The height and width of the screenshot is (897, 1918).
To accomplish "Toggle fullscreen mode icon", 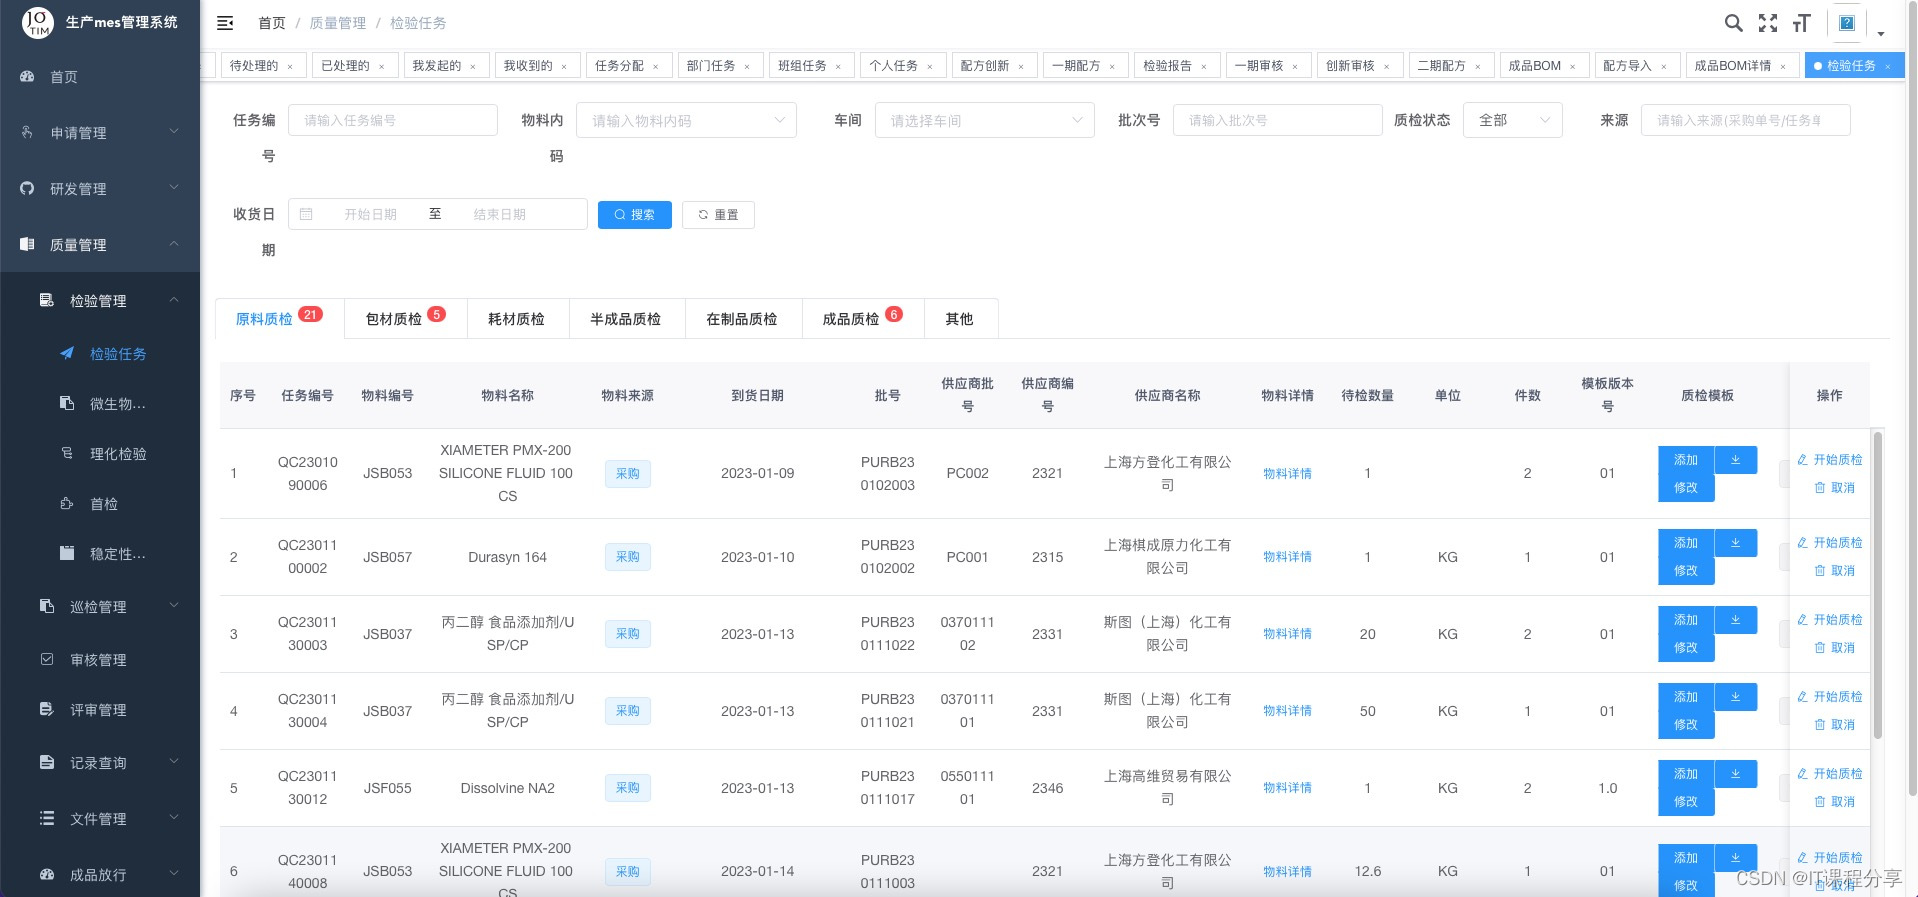I will pos(1768,23).
